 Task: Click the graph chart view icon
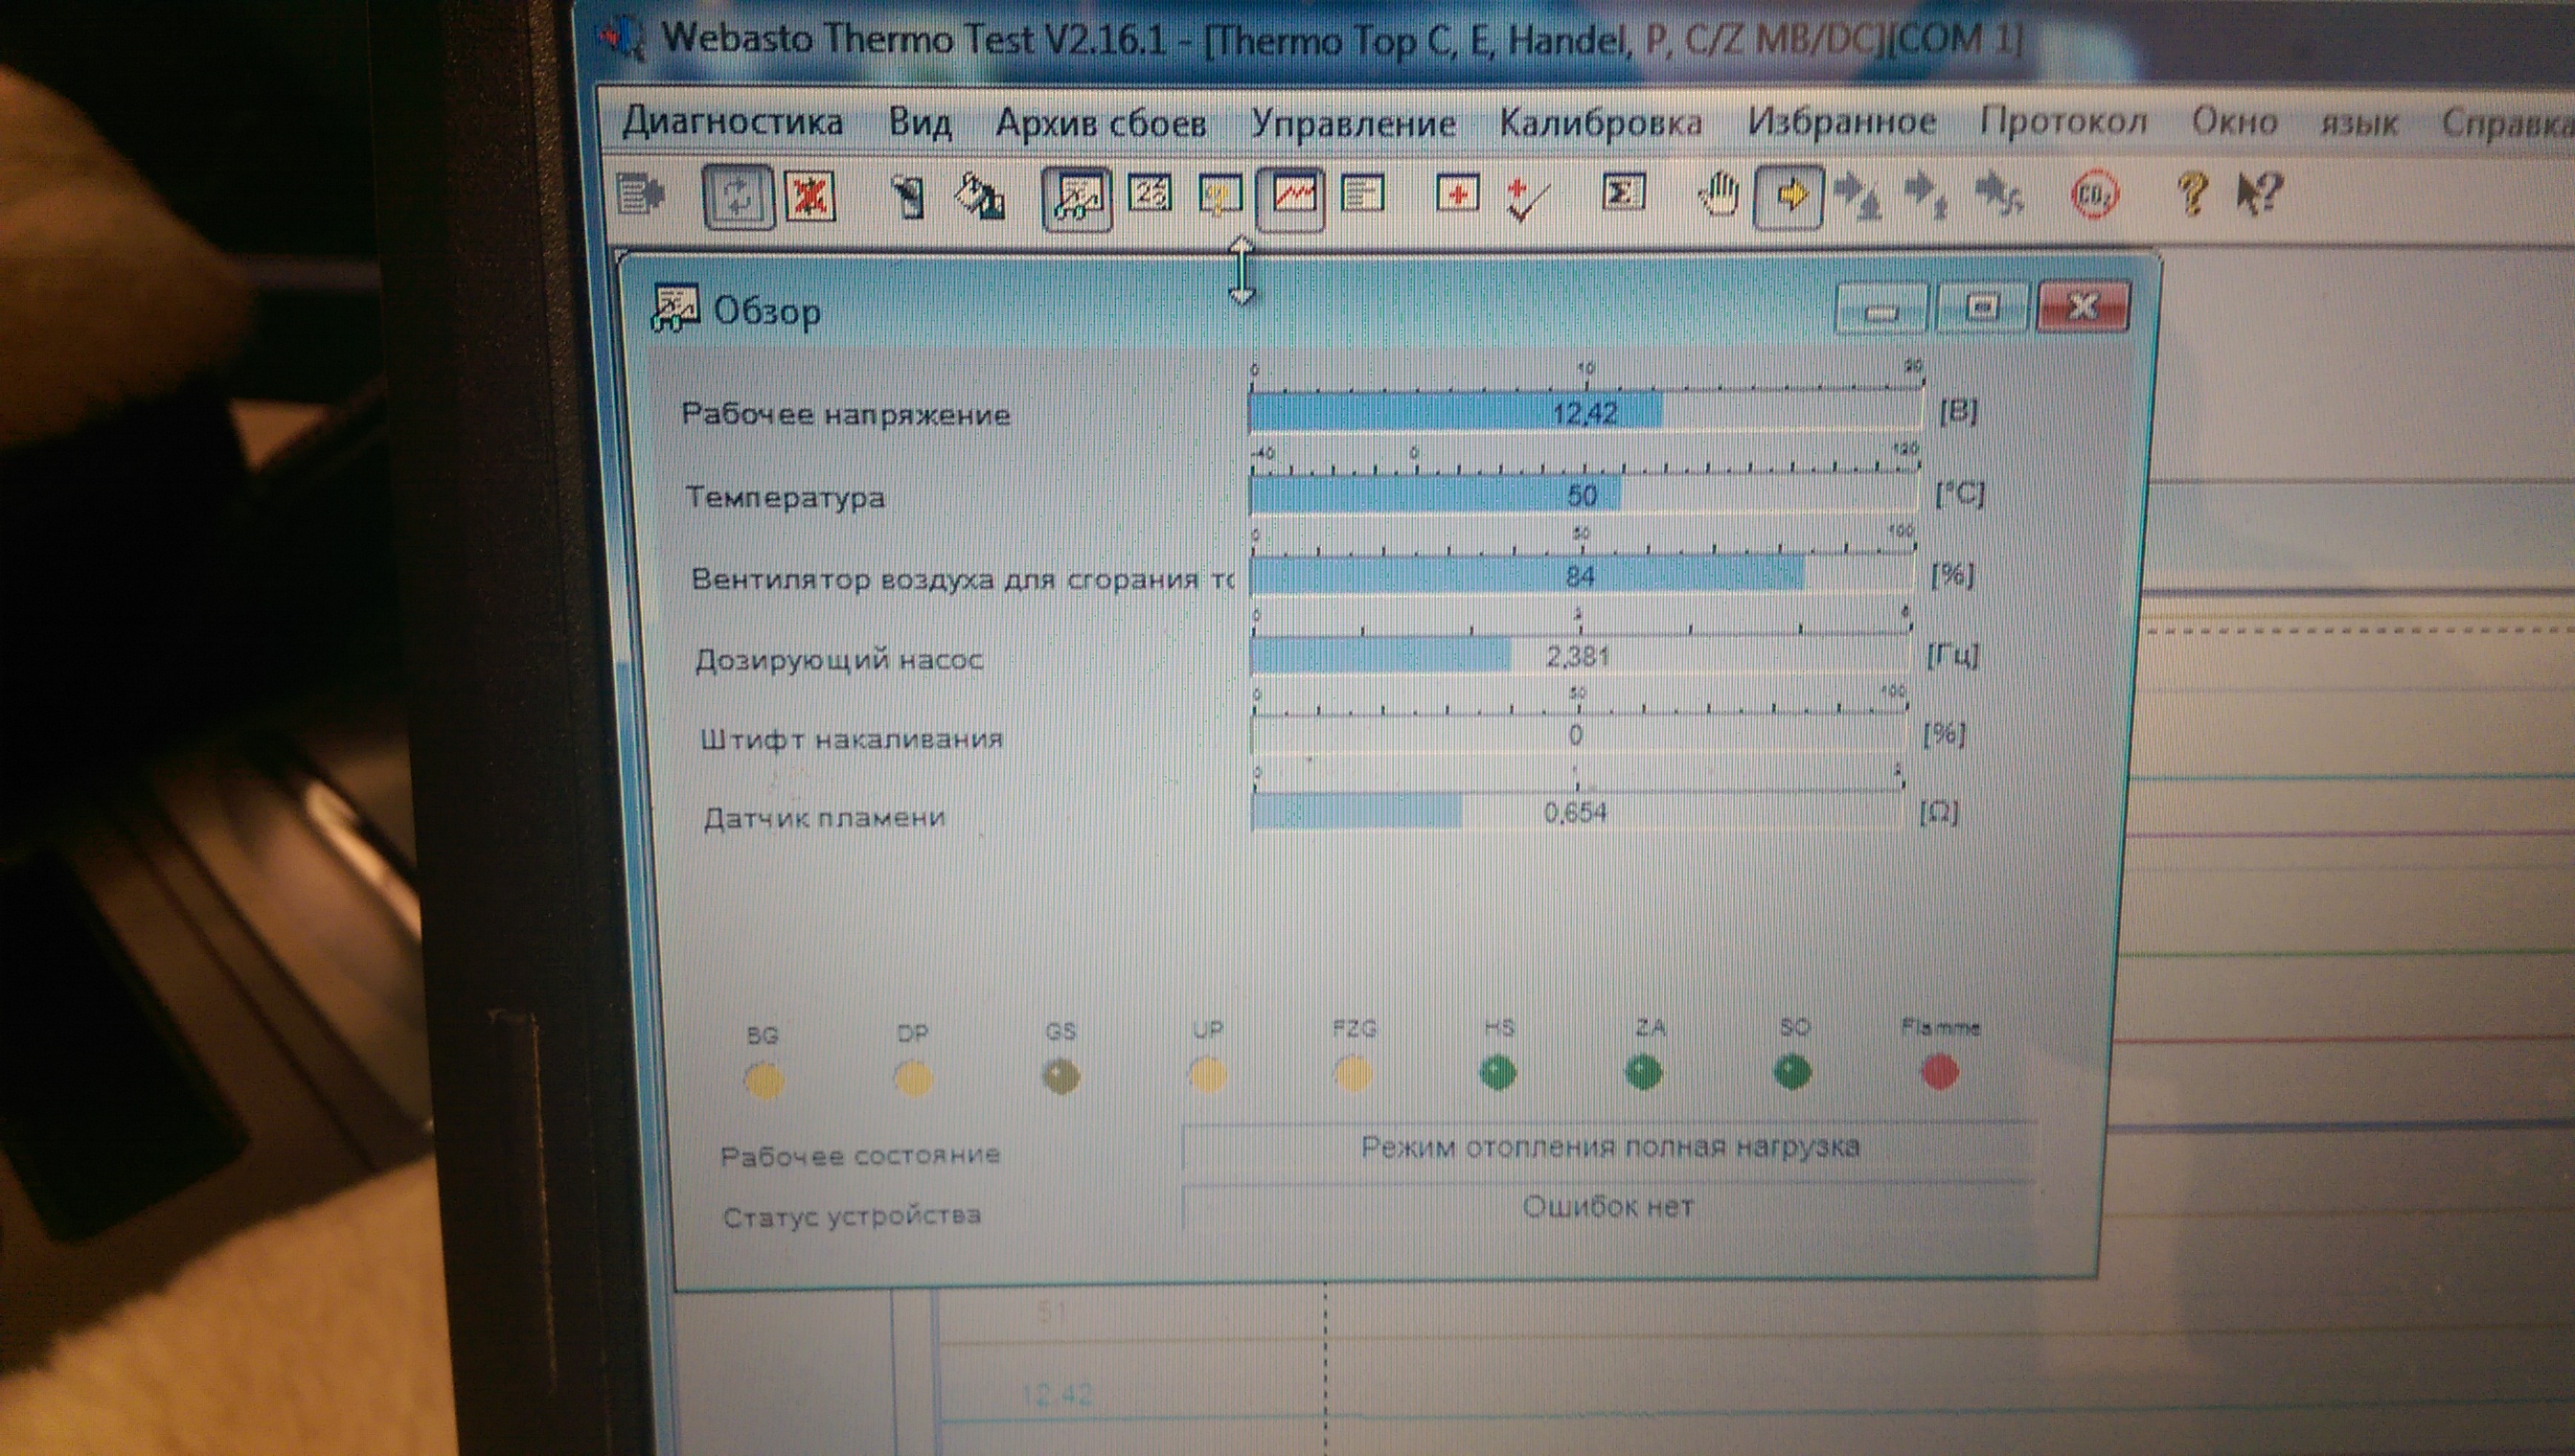click(1291, 196)
